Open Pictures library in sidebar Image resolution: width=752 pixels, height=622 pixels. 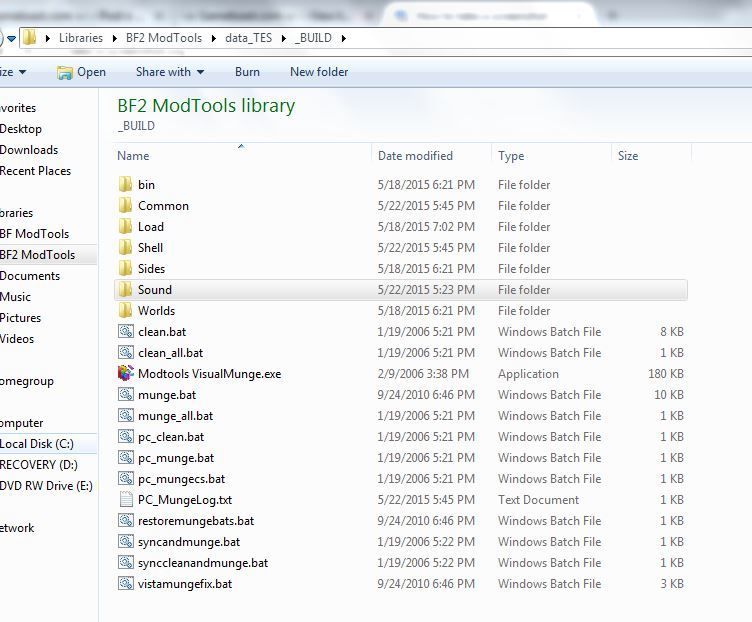pos(20,318)
